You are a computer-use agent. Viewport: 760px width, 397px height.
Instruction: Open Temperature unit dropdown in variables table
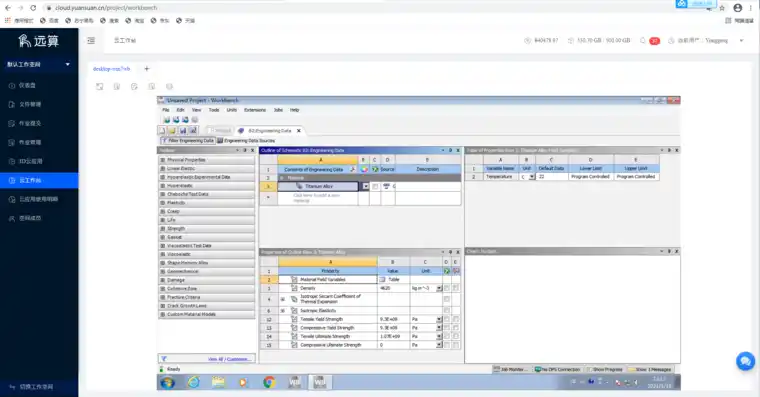[532, 177]
